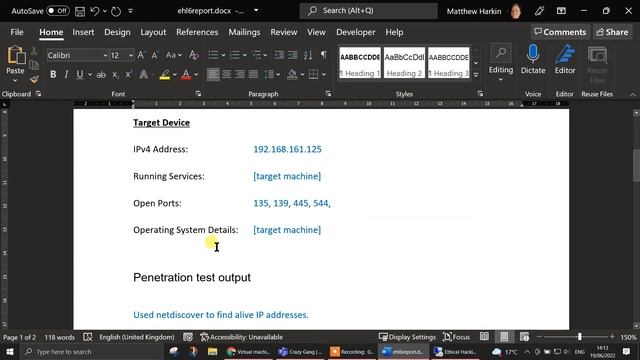Decrease font size with Shrink Font icon

point(155,55)
